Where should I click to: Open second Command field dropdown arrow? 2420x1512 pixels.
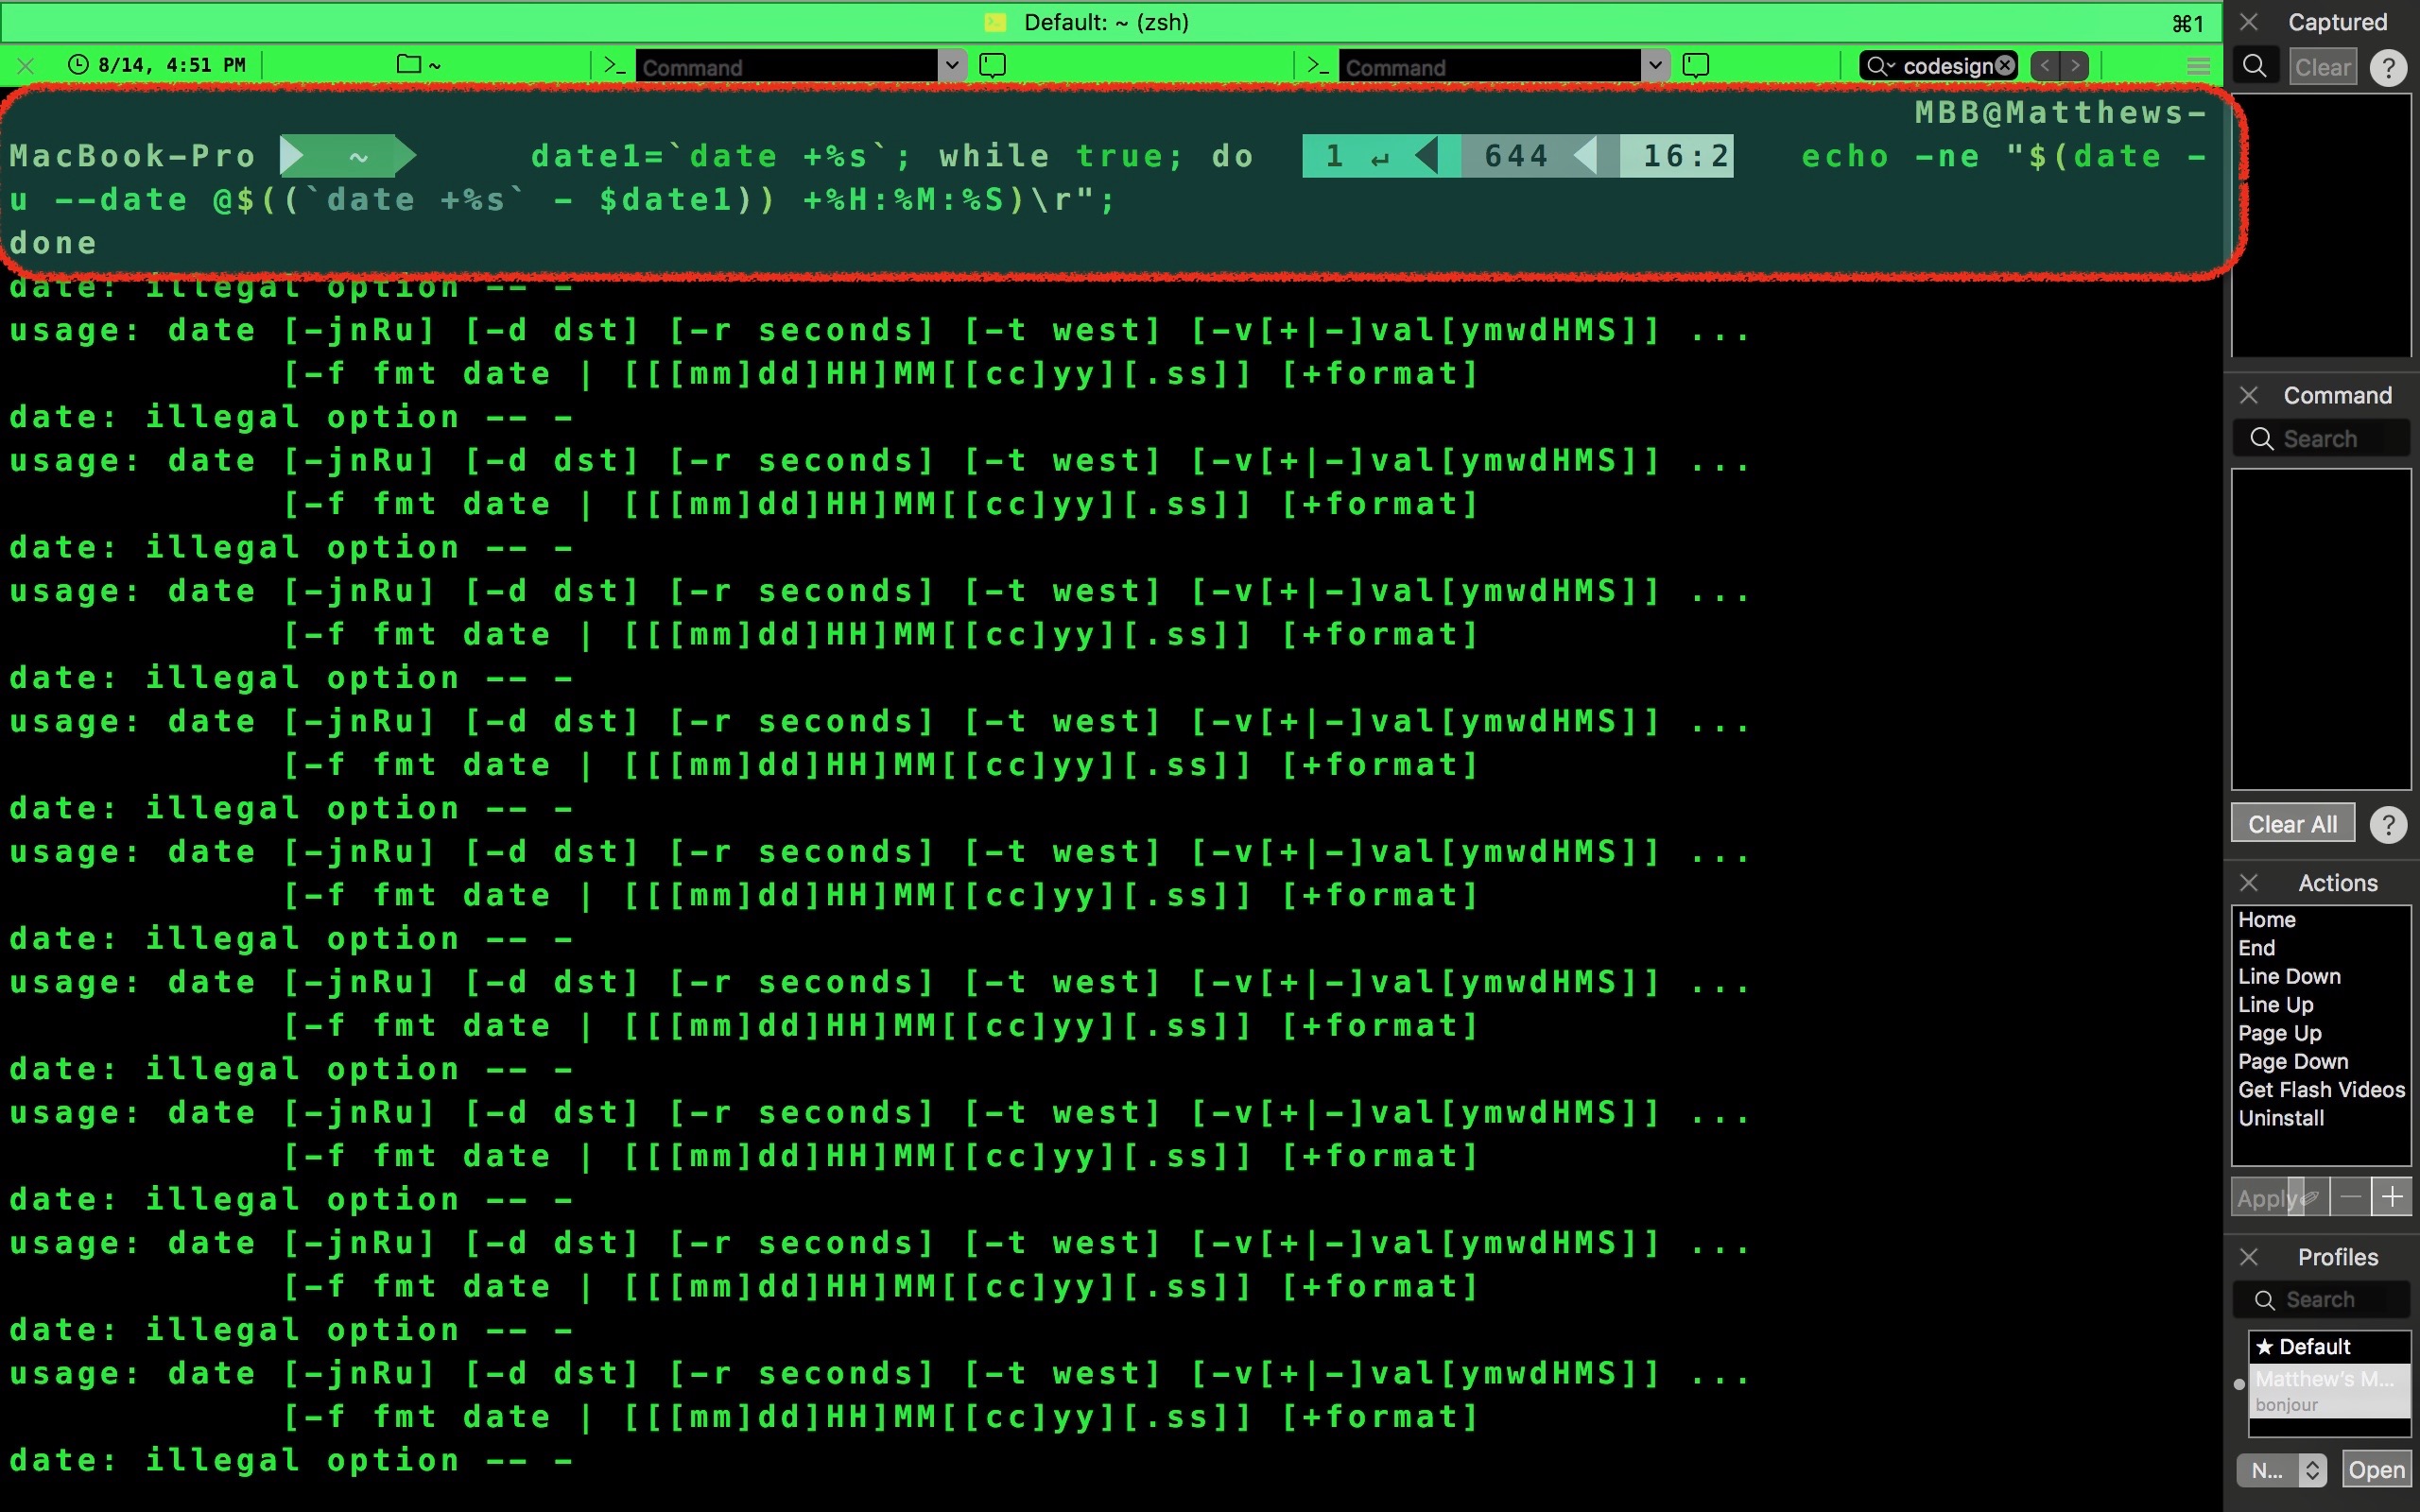click(x=1656, y=66)
